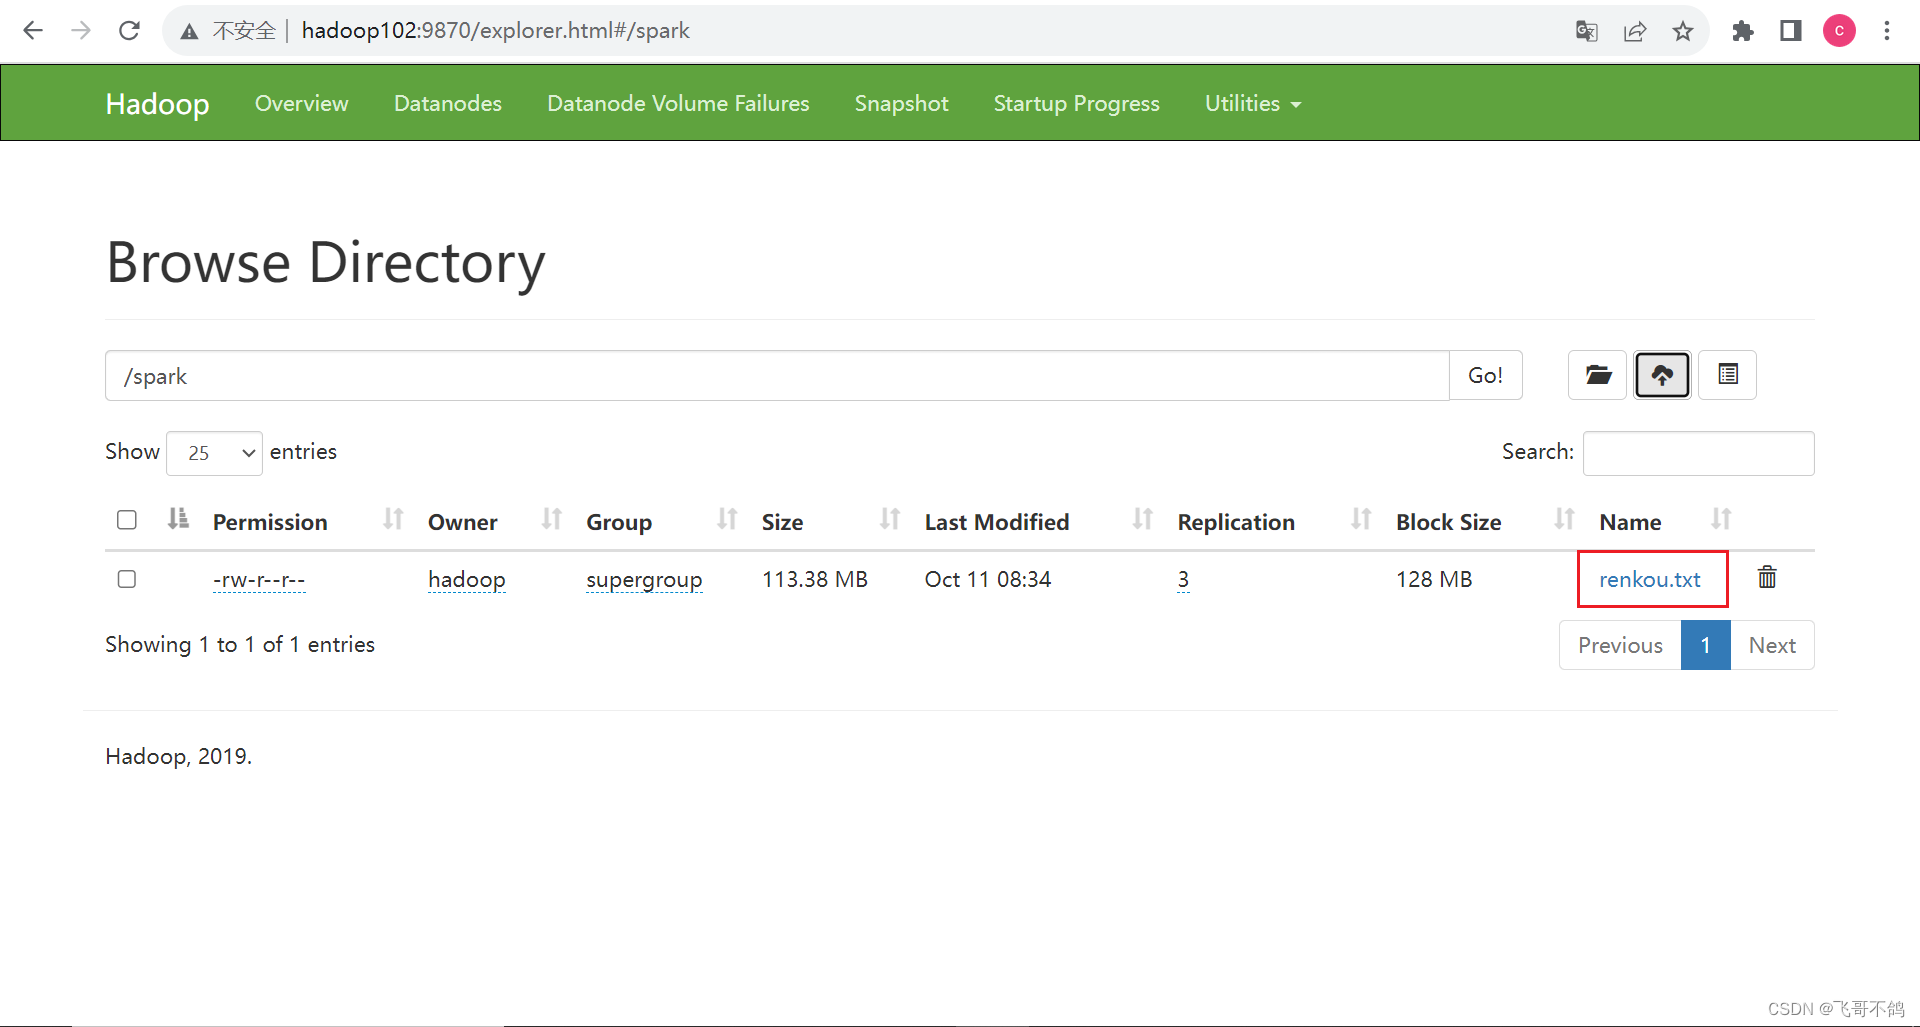Open the user profile avatar
Image resolution: width=1920 pixels, height=1027 pixels.
(x=1839, y=31)
